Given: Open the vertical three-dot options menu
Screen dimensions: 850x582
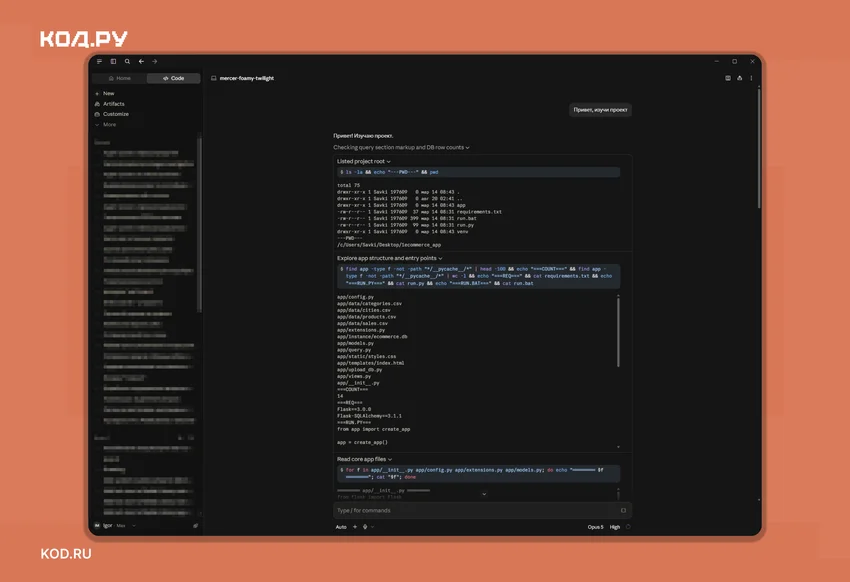Looking at the screenshot, I should [751, 78].
